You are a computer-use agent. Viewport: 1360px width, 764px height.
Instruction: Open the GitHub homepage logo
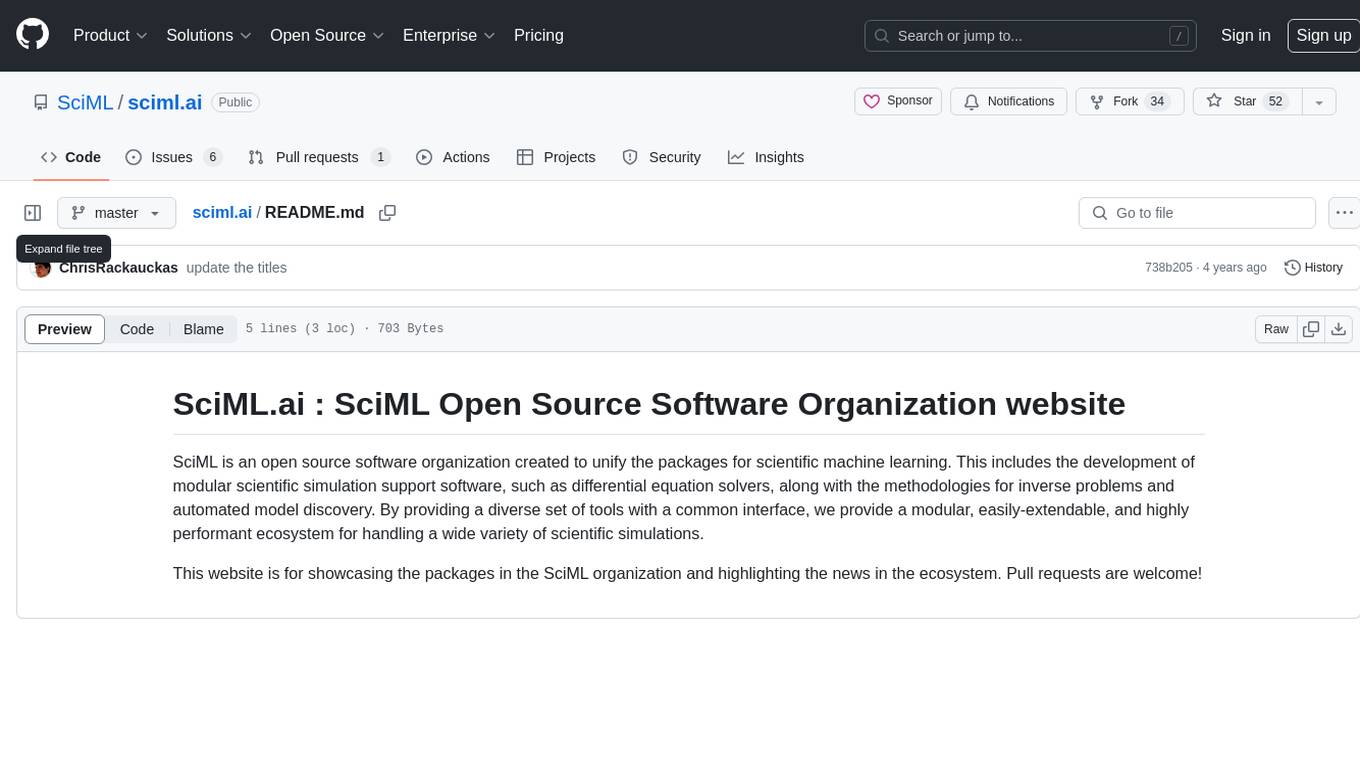point(32,35)
